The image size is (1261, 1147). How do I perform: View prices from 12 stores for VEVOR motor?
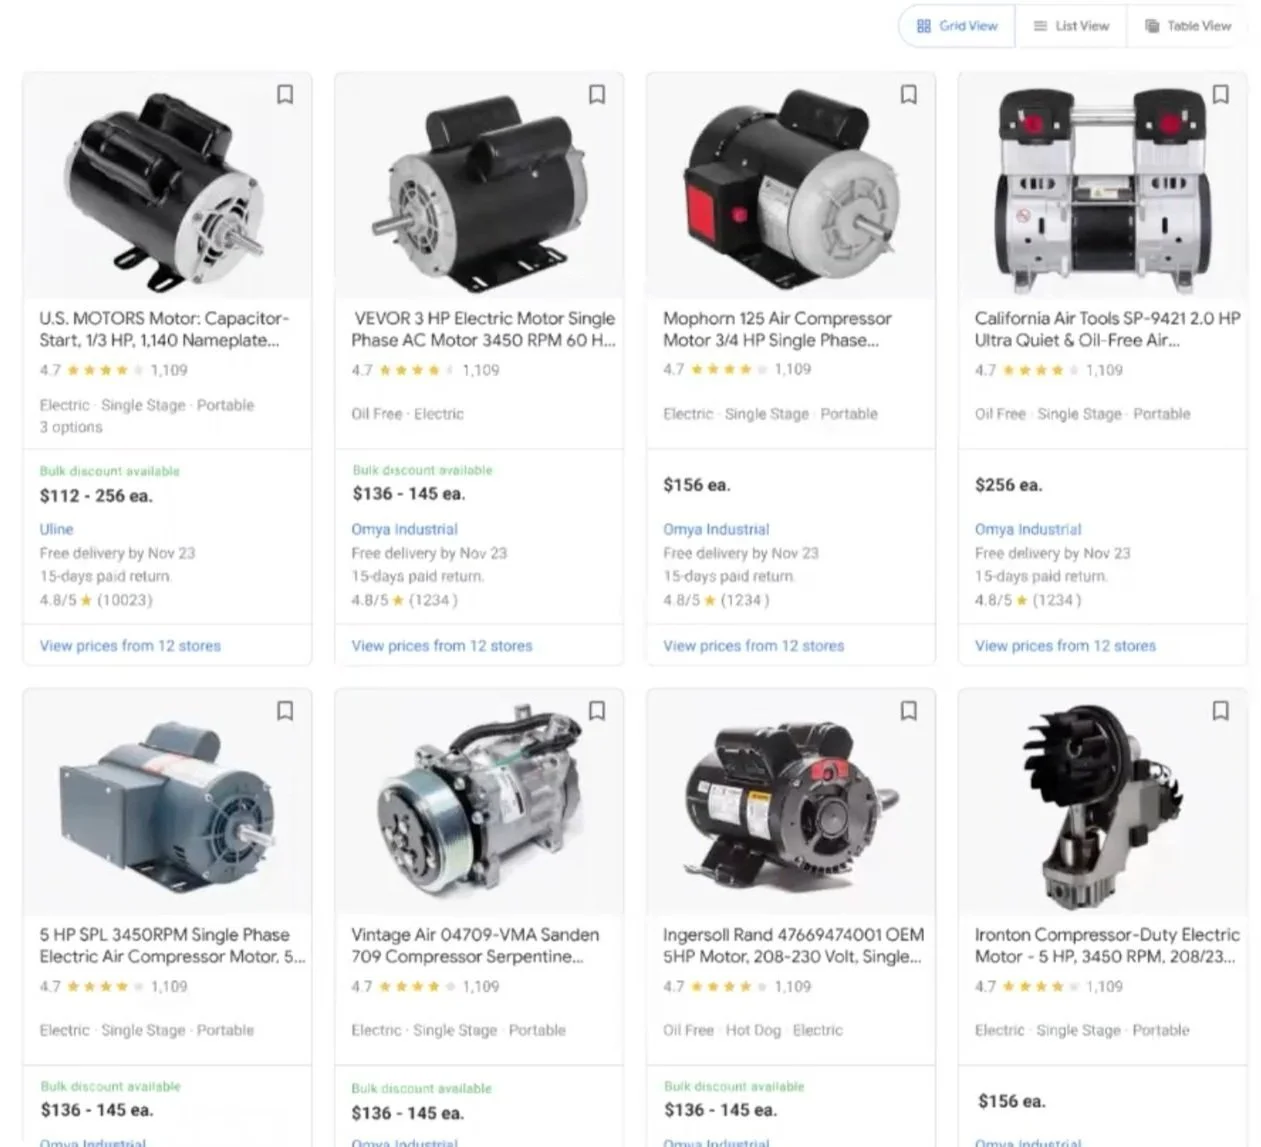point(442,646)
